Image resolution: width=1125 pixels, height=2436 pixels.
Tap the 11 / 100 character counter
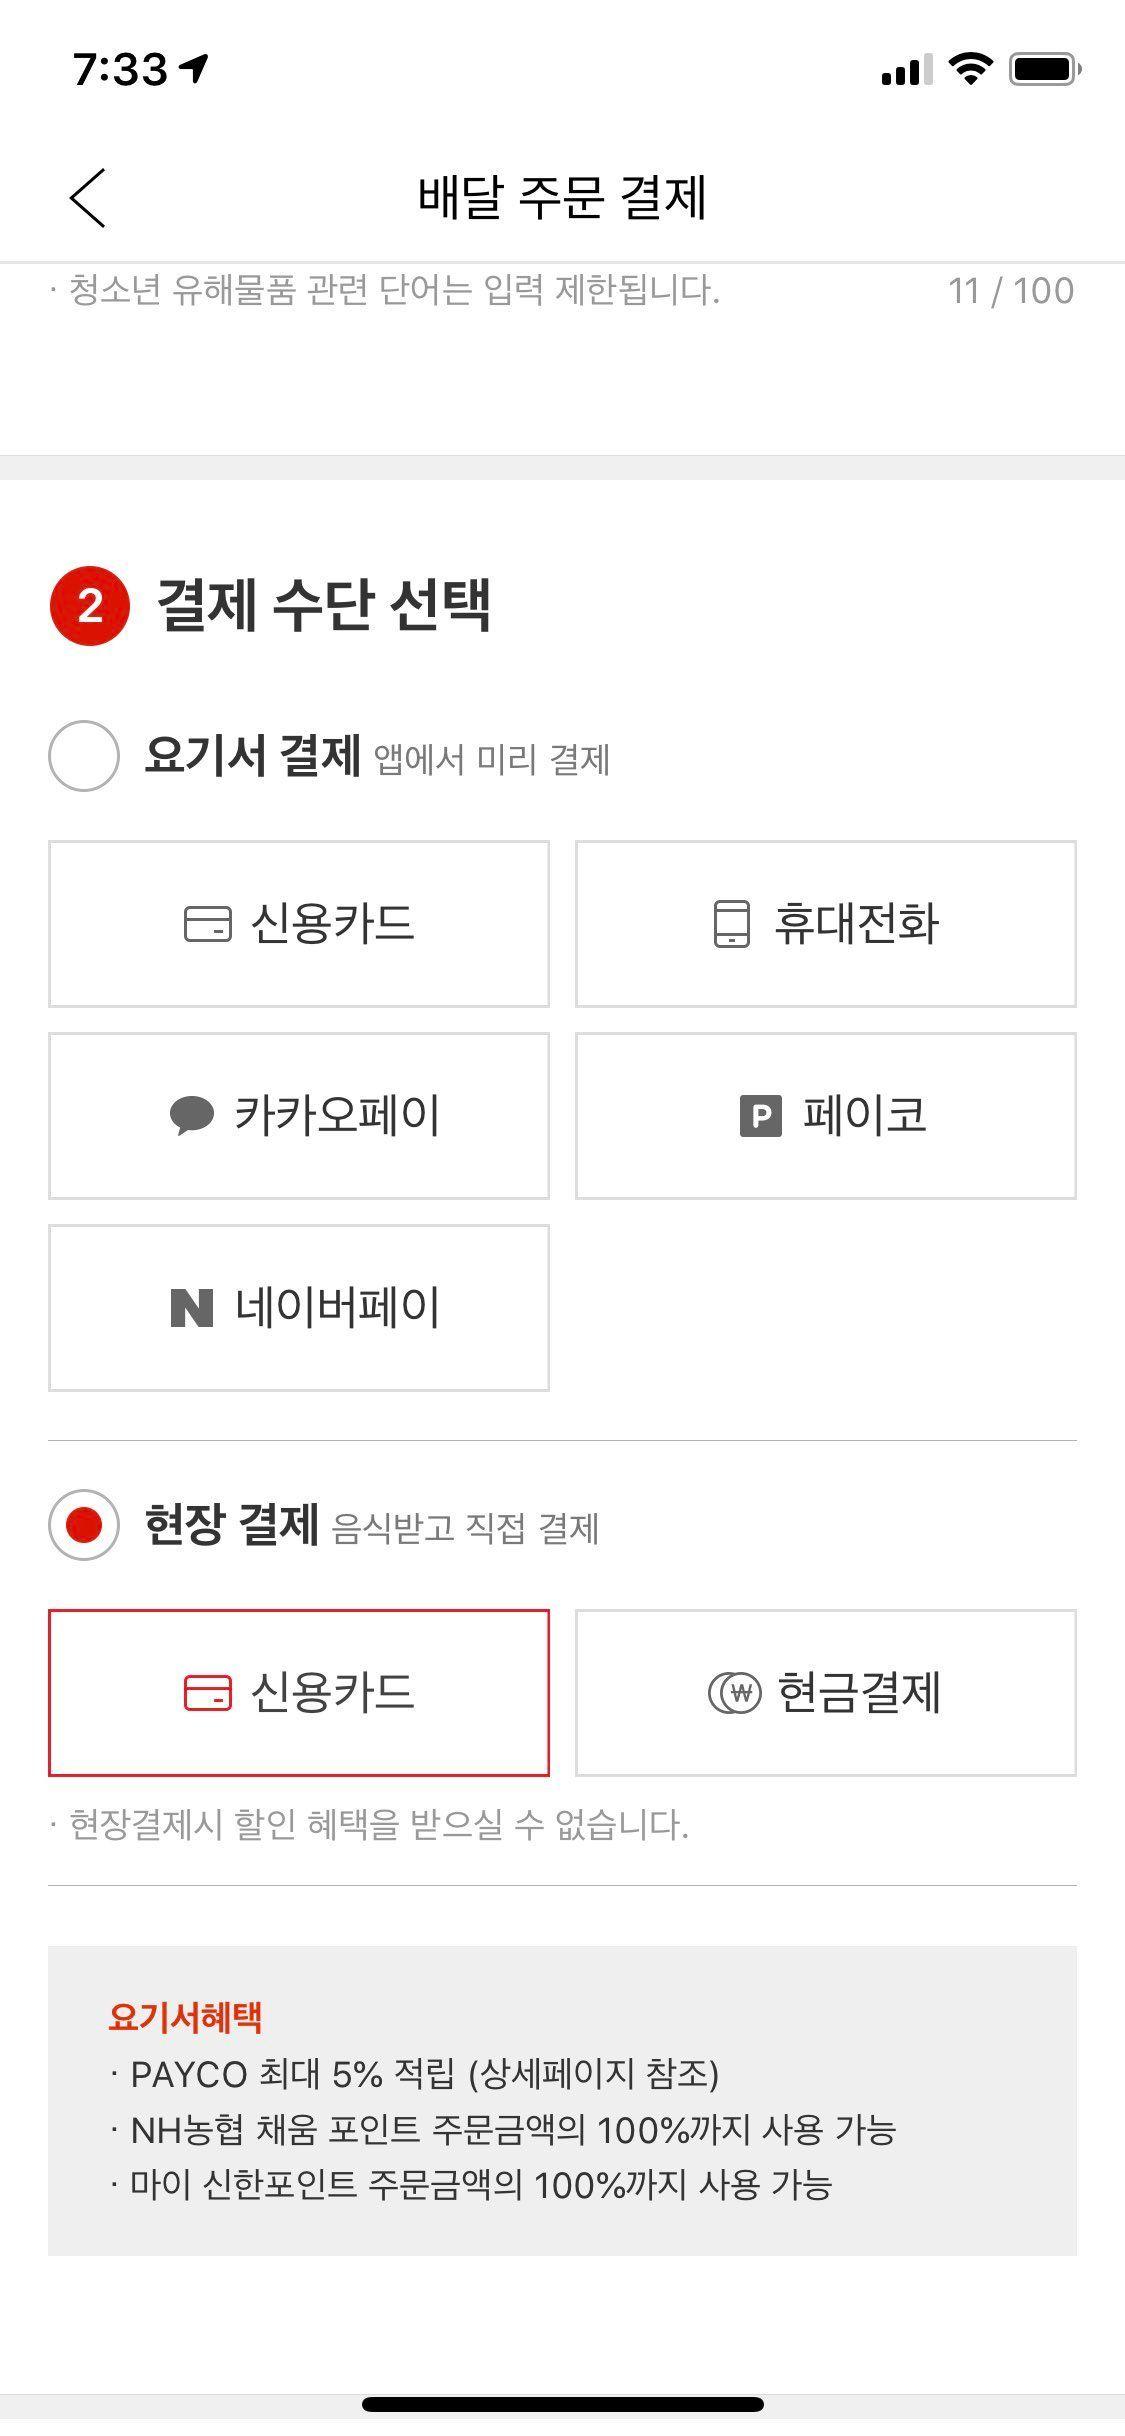(x=1010, y=291)
